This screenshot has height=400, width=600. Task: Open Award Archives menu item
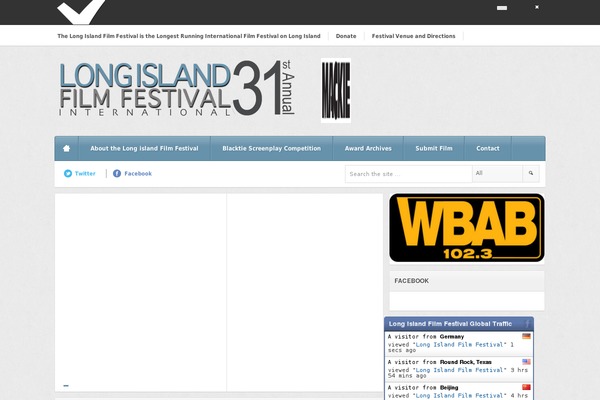368,149
